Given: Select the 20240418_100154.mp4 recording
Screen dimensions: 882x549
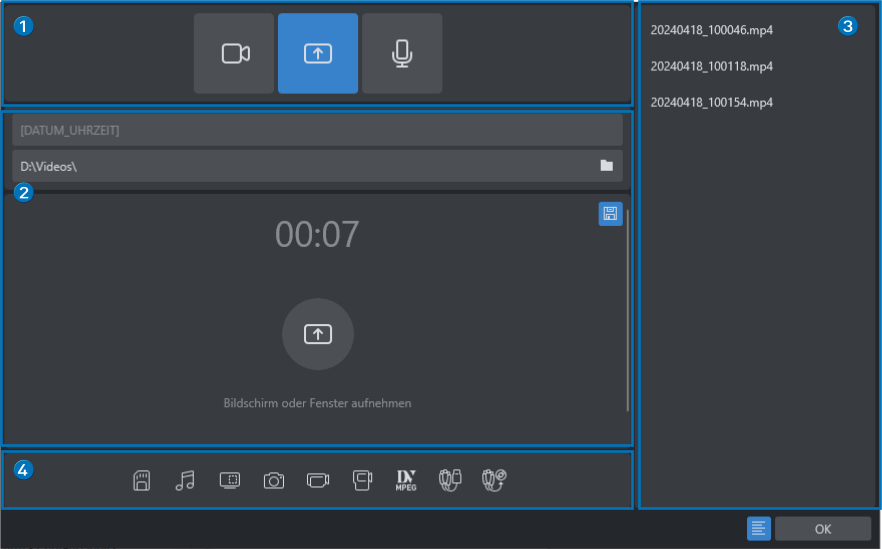Looking at the screenshot, I should point(711,102).
